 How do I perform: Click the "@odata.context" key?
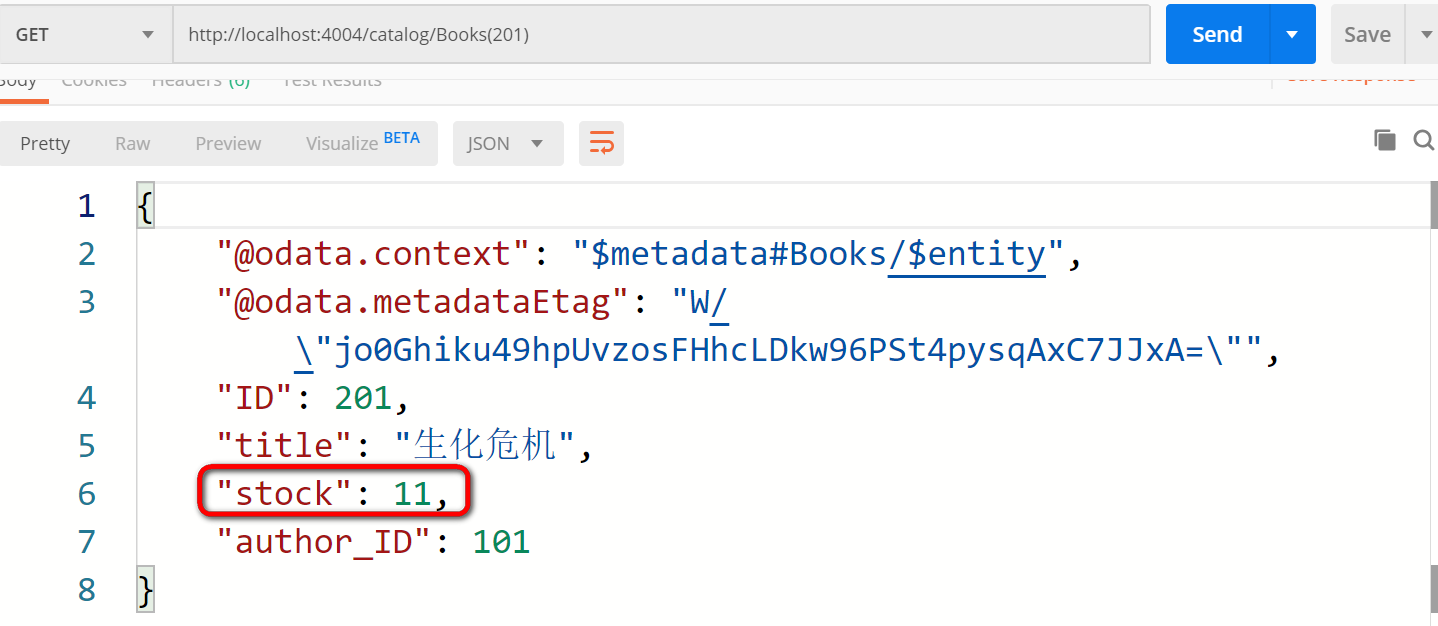374,254
